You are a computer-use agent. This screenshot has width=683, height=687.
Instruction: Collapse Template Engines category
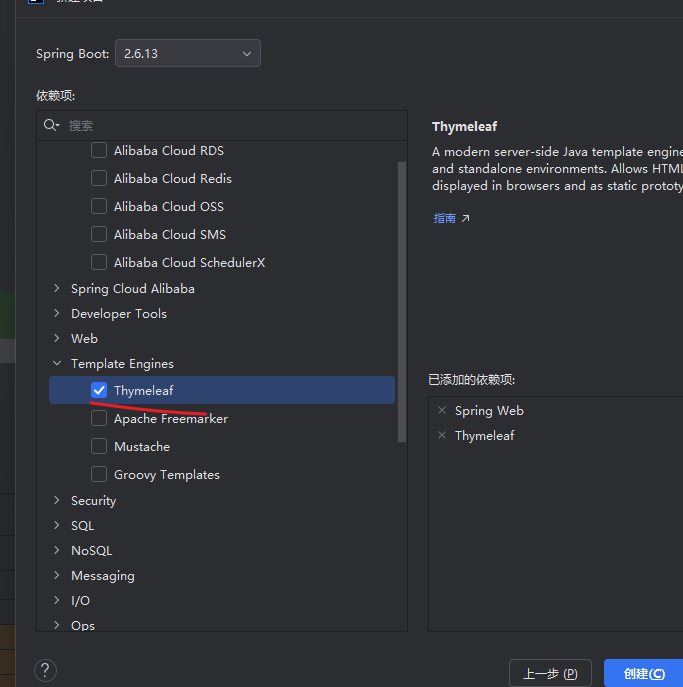(57, 363)
